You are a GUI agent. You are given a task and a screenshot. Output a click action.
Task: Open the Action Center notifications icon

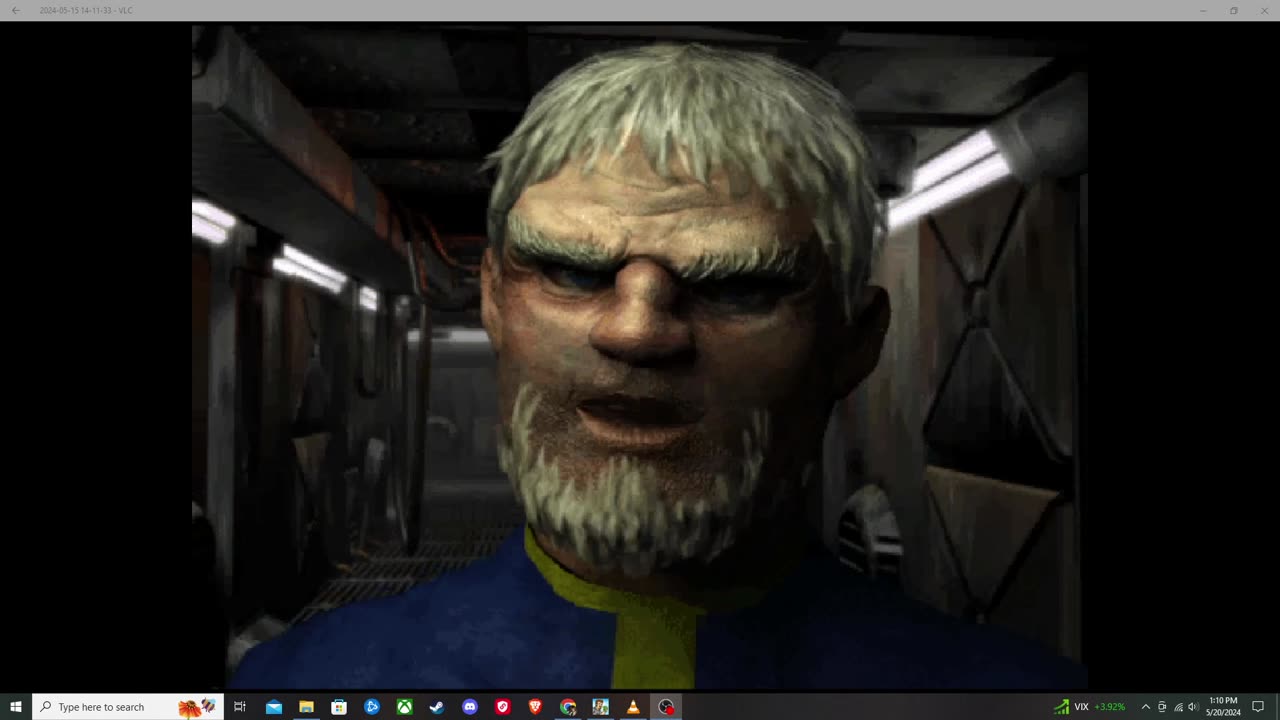[x=1258, y=707]
